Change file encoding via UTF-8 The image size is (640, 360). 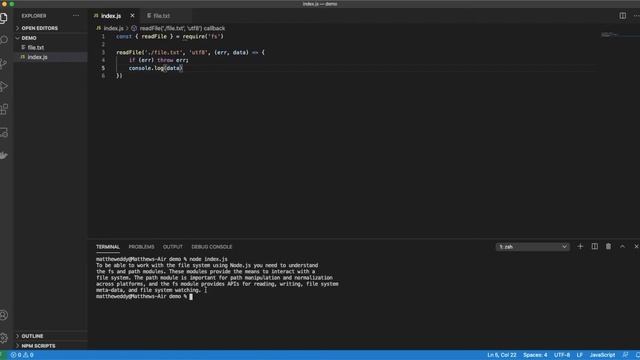tap(562, 355)
